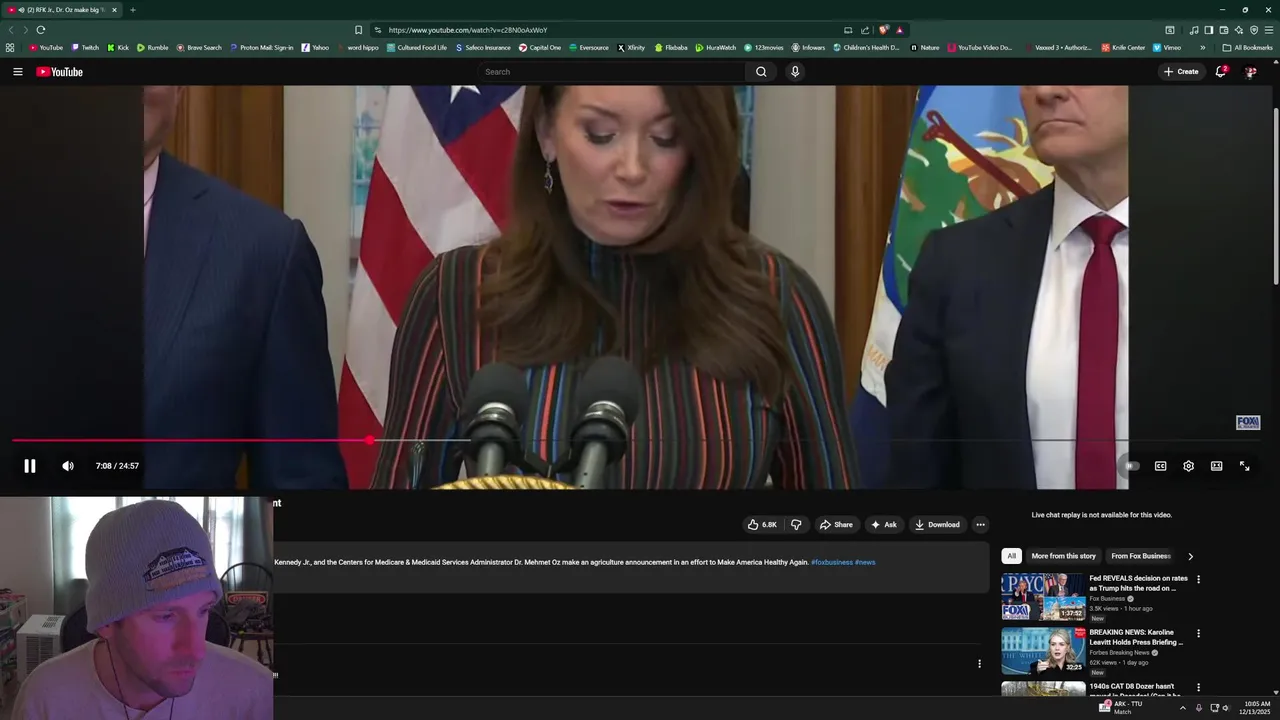Open the Karoline Leavitt press briefing thumbnail
Image resolution: width=1280 pixels, height=720 pixels.
(1043, 651)
